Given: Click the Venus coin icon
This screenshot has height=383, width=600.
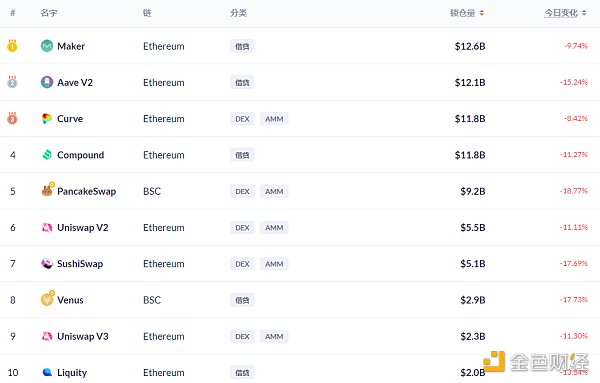Looking at the screenshot, I should pyautogui.click(x=47, y=298).
